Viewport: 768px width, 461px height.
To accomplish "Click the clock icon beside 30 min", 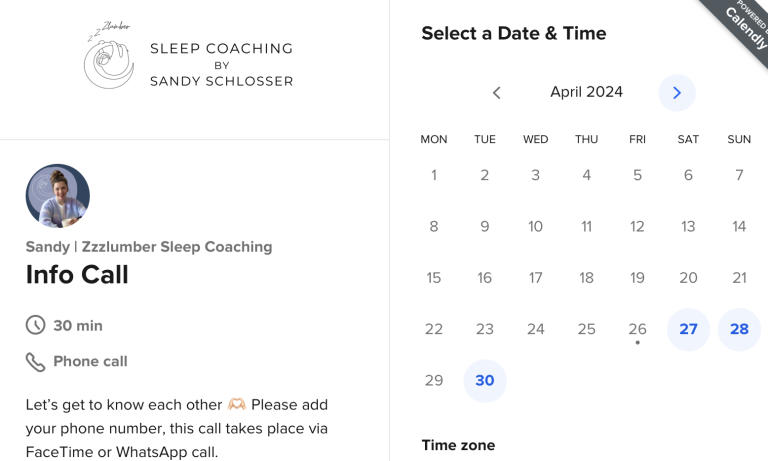I will [35, 325].
